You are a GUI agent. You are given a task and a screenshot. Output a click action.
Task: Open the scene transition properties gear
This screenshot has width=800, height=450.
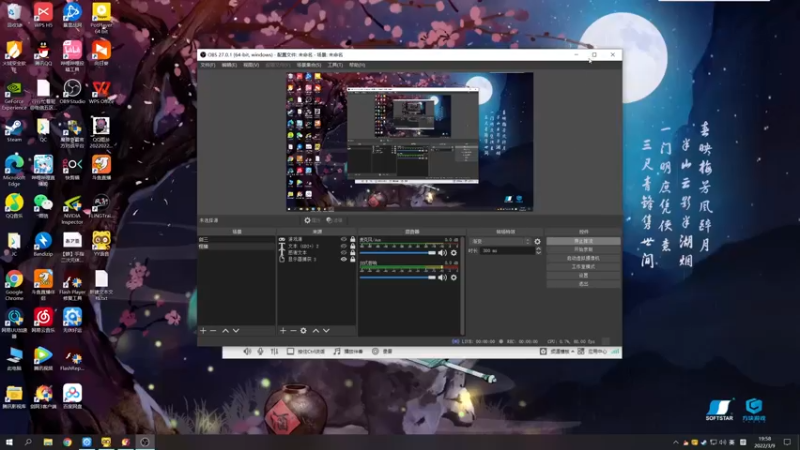[537, 242]
